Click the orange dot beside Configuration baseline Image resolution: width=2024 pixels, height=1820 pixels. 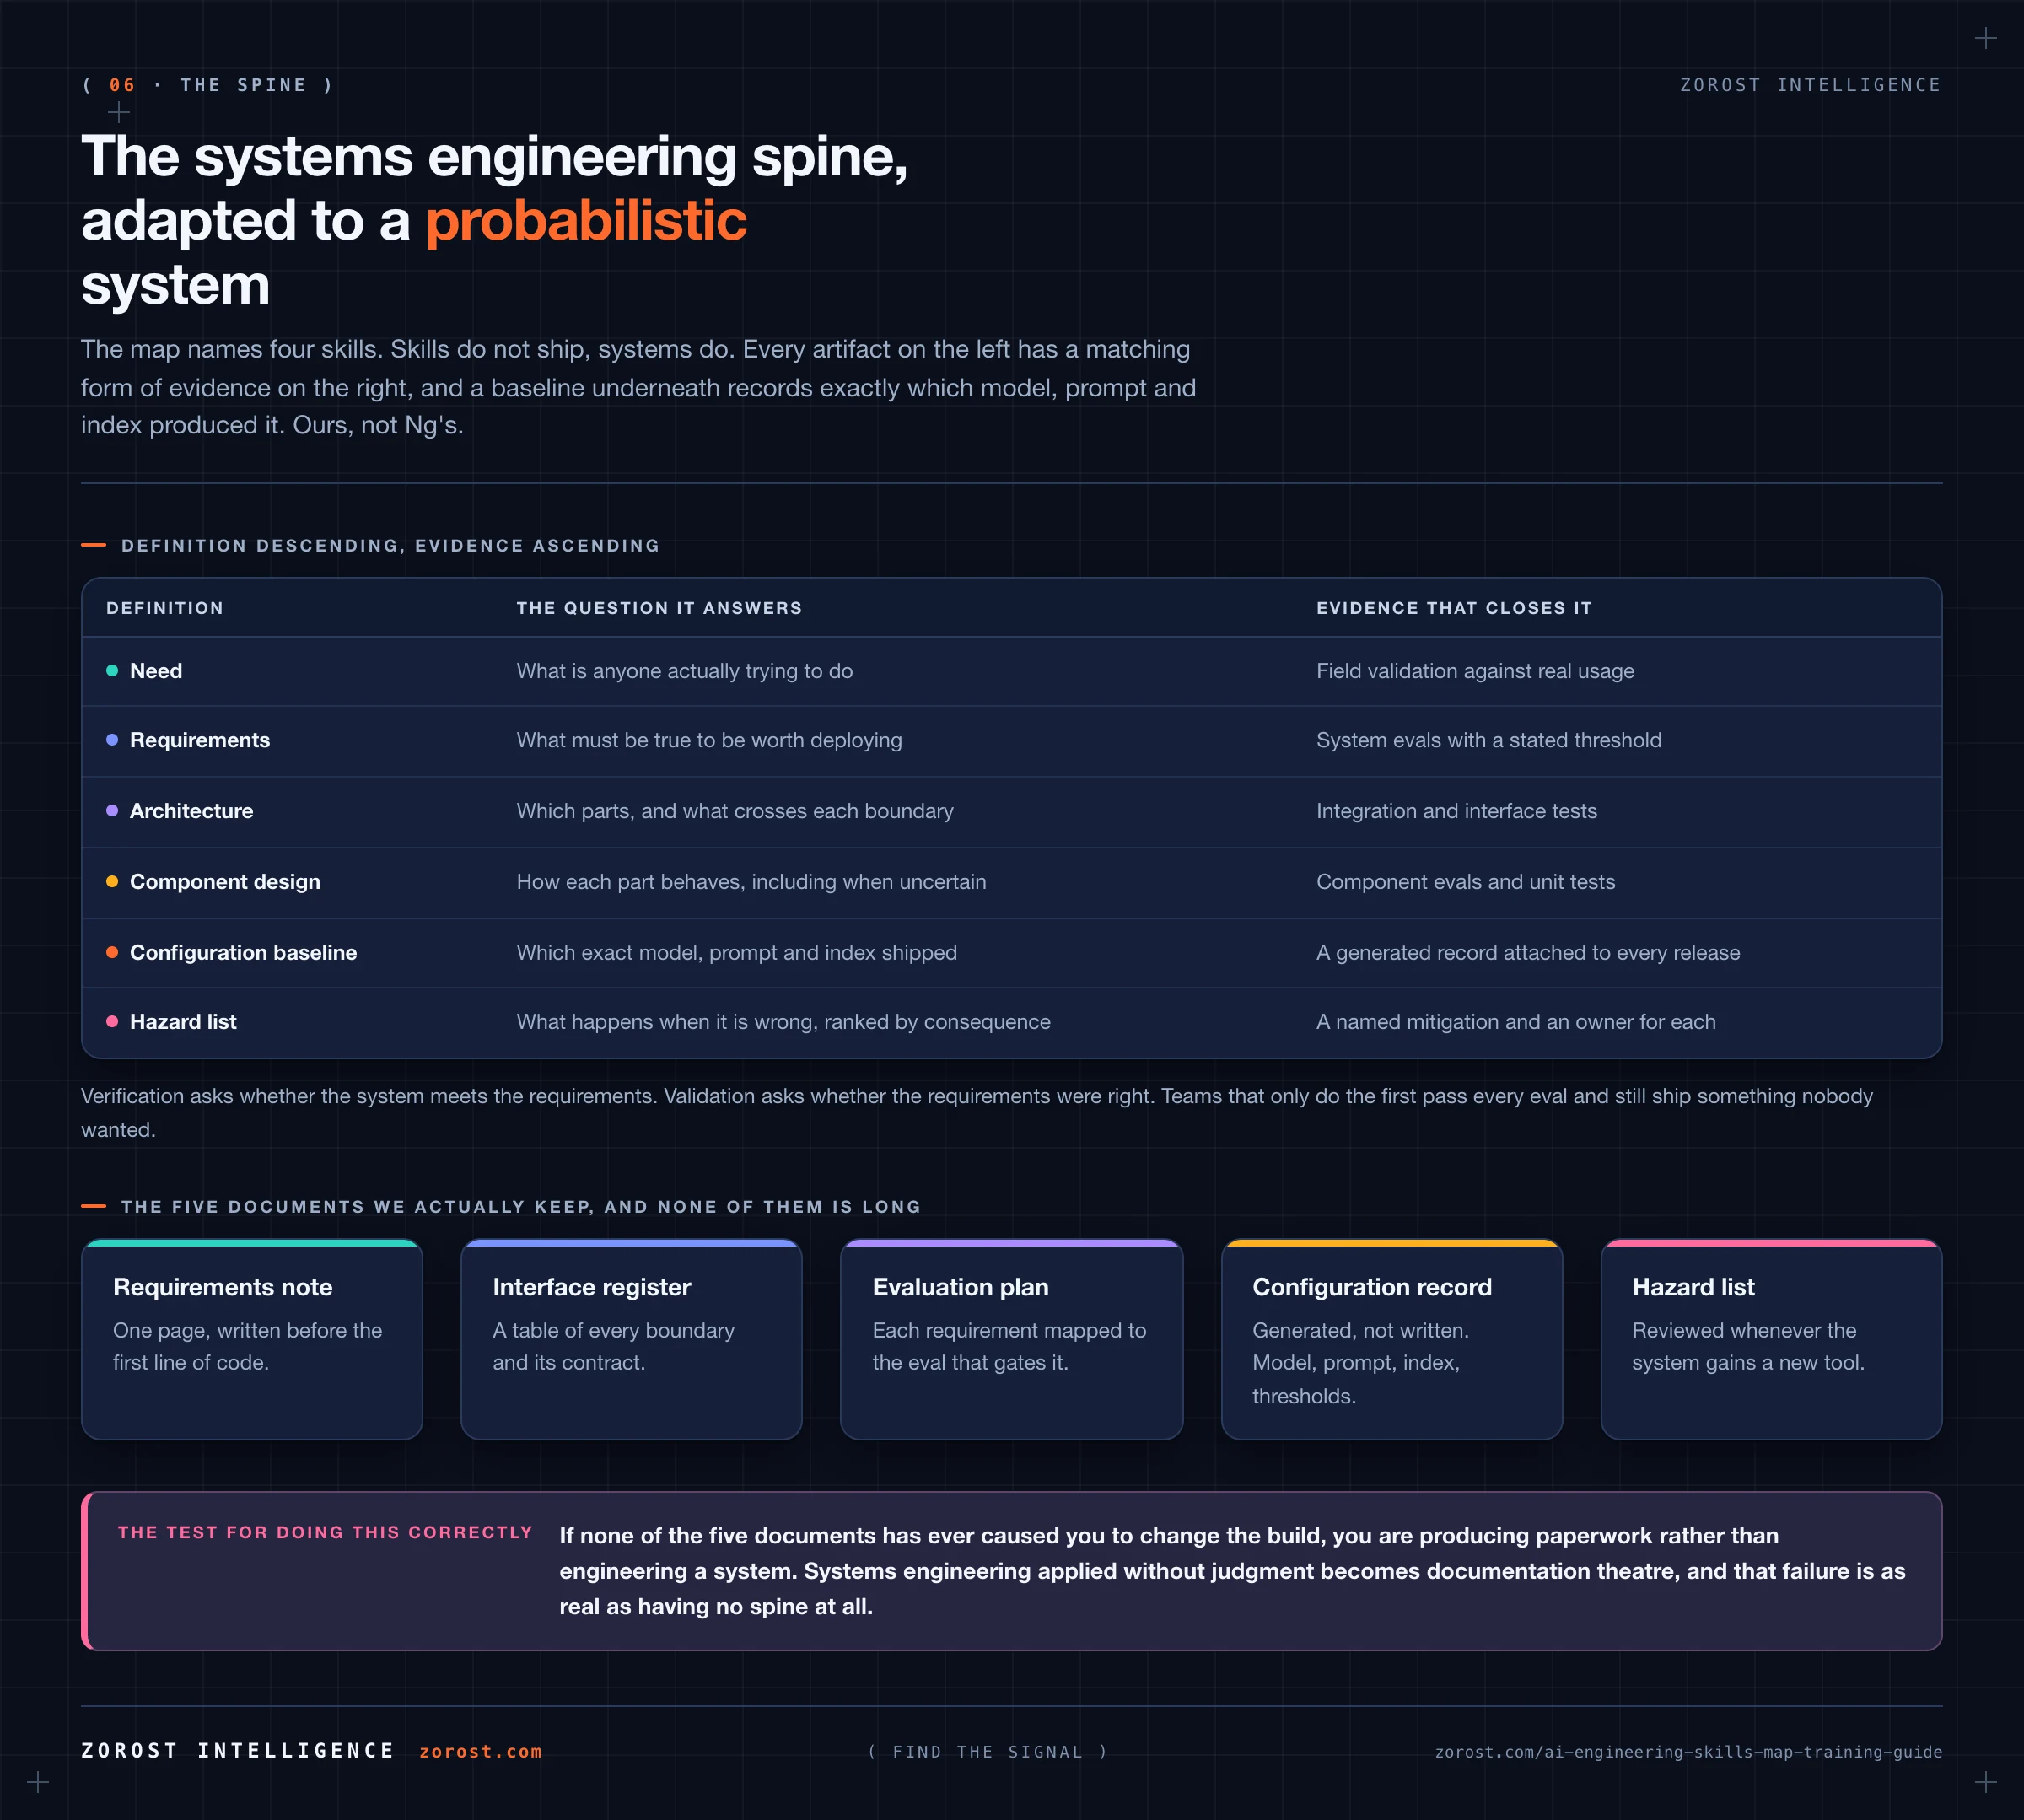click(112, 953)
